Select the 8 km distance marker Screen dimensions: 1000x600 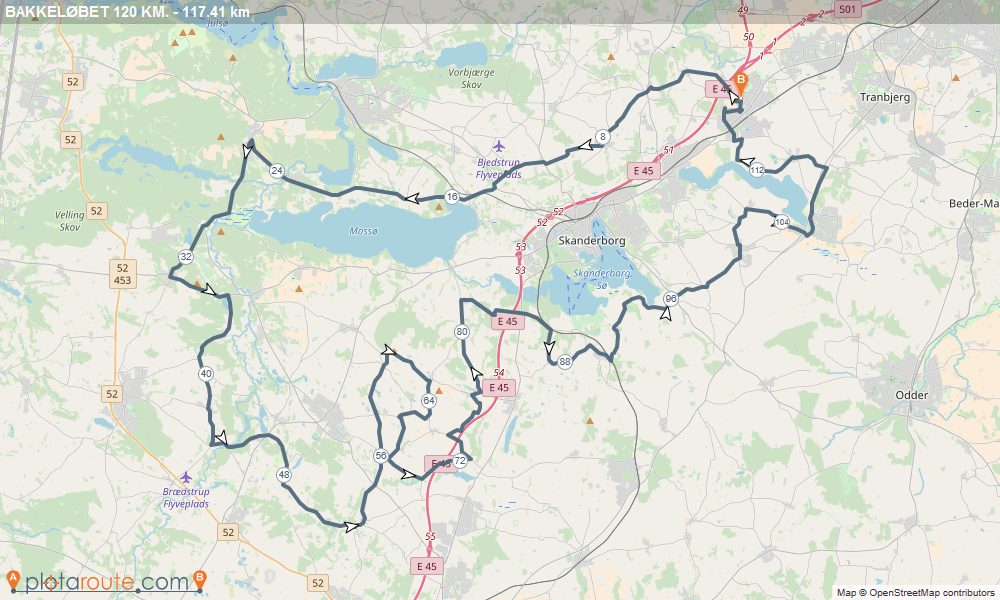click(x=602, y=136)
